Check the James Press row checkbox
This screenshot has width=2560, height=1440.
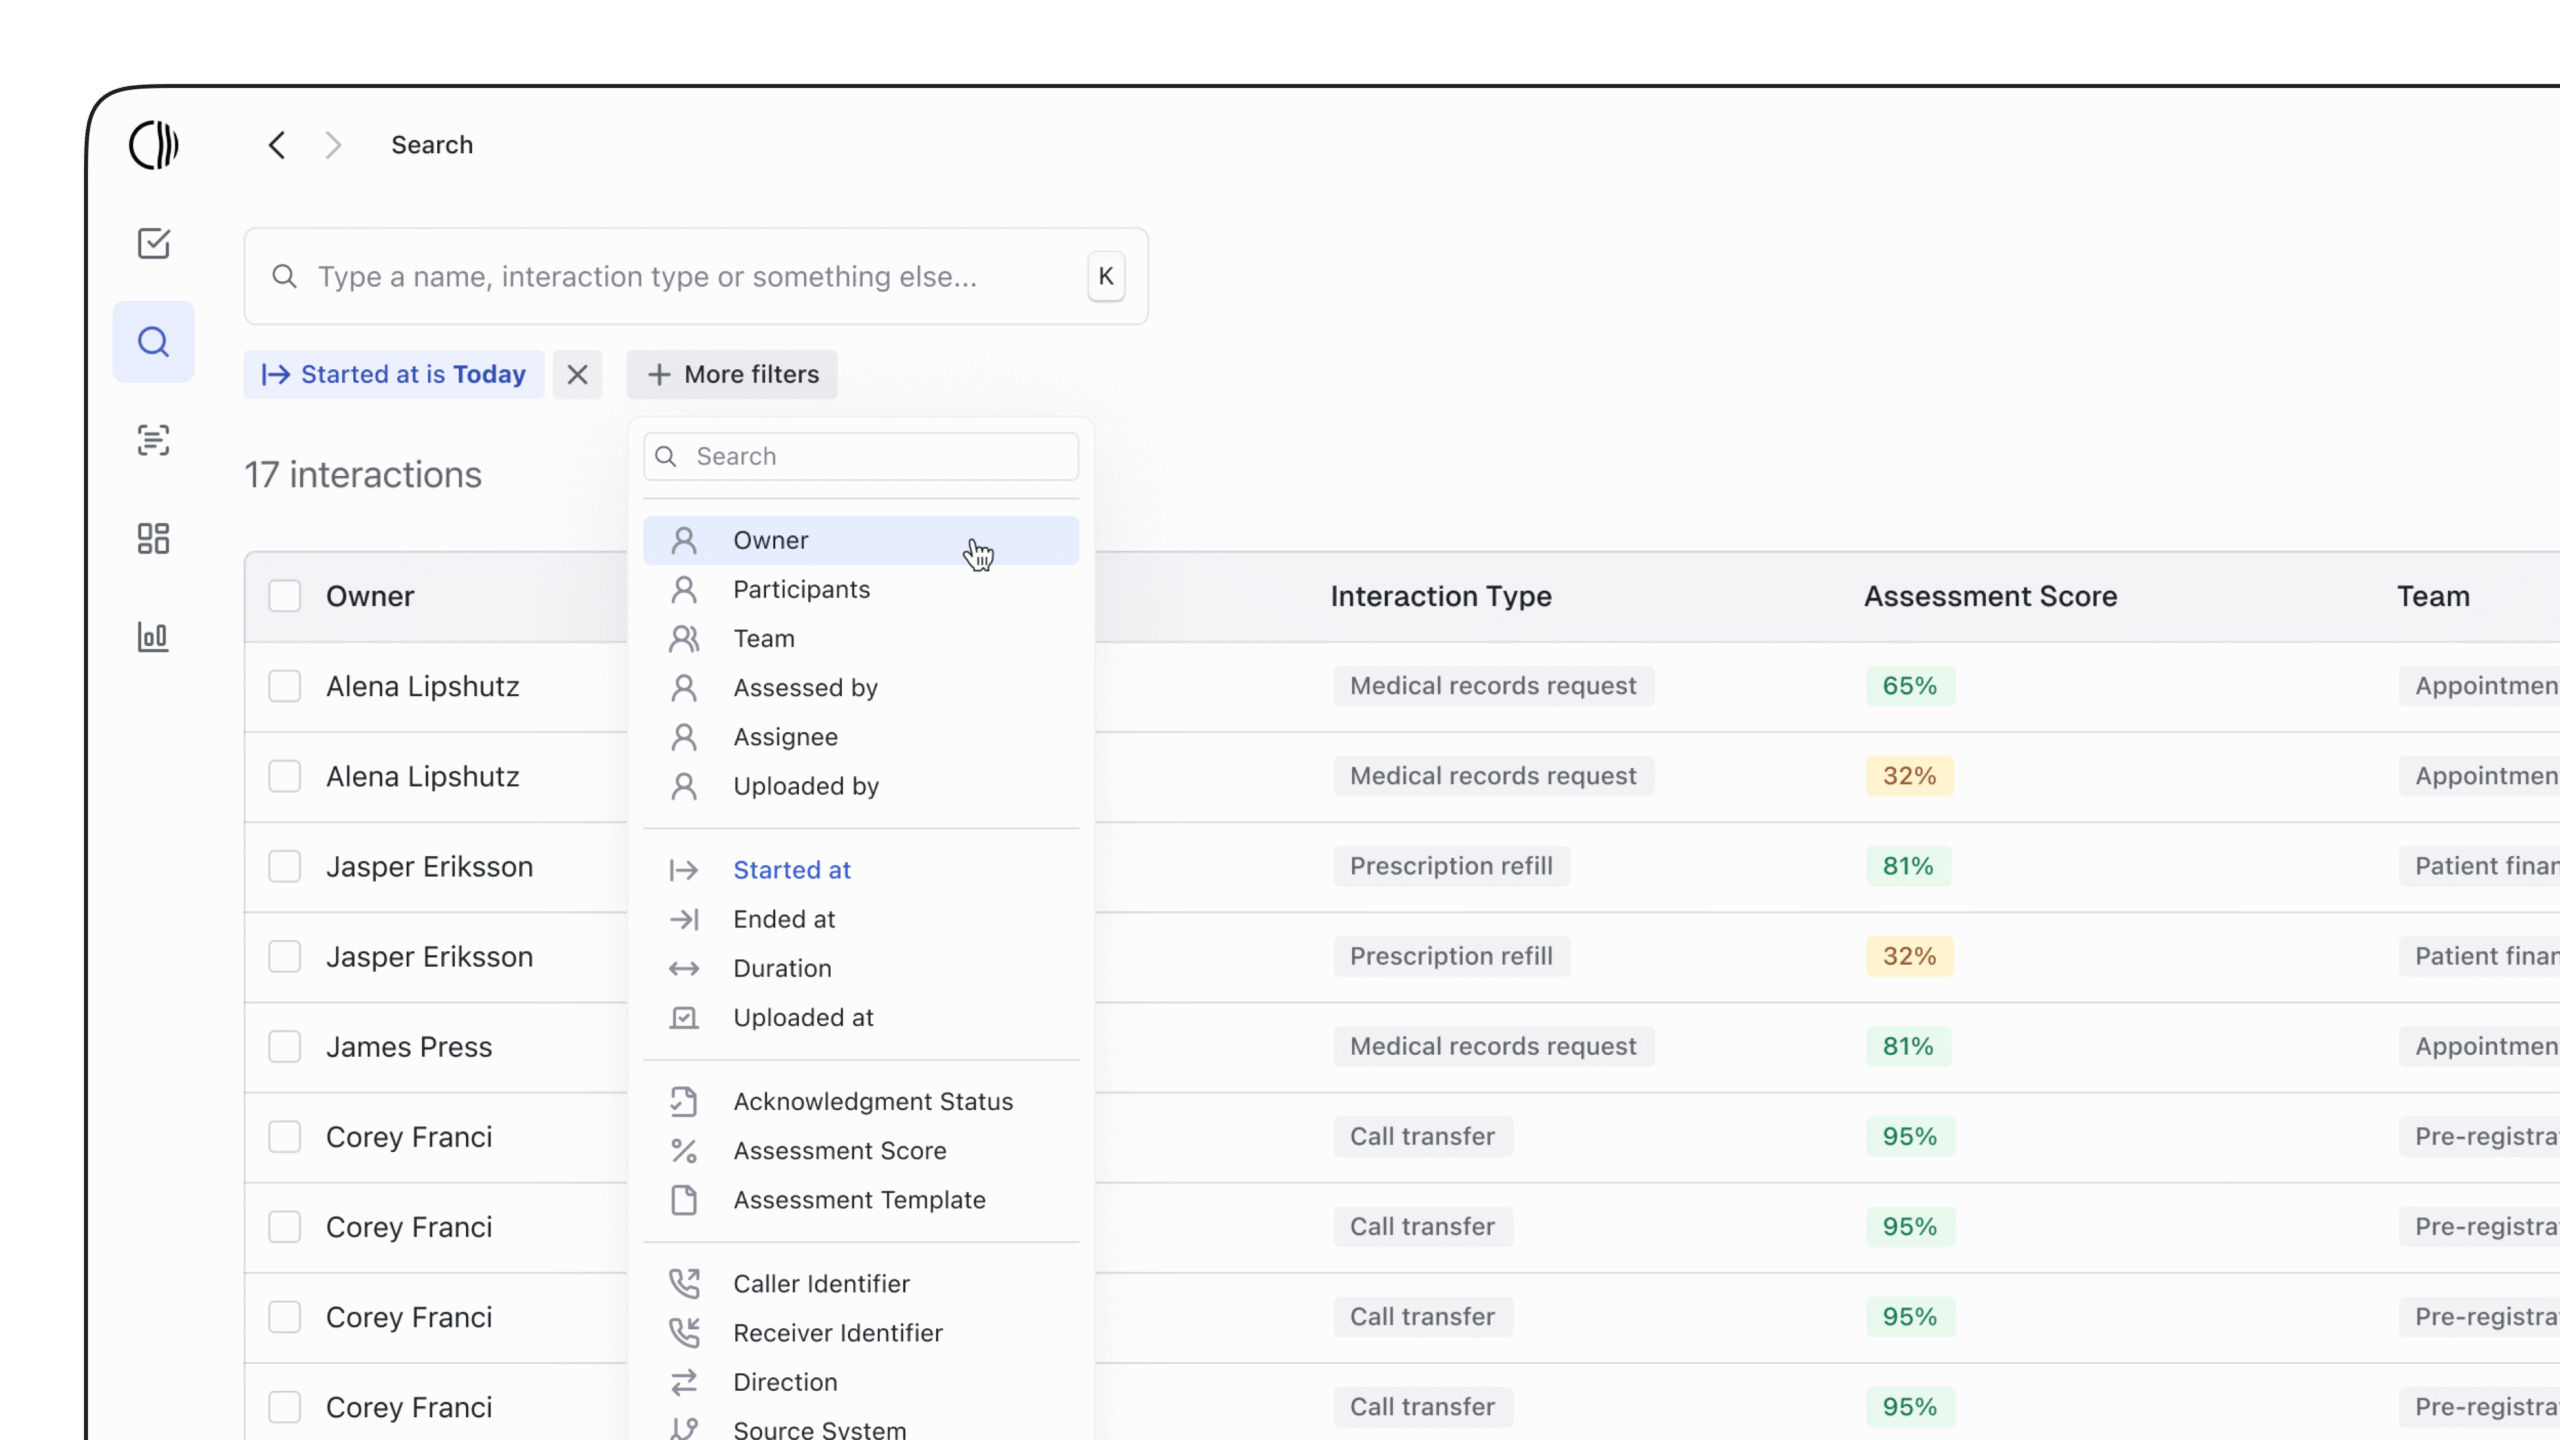(x=285, y=1046)
